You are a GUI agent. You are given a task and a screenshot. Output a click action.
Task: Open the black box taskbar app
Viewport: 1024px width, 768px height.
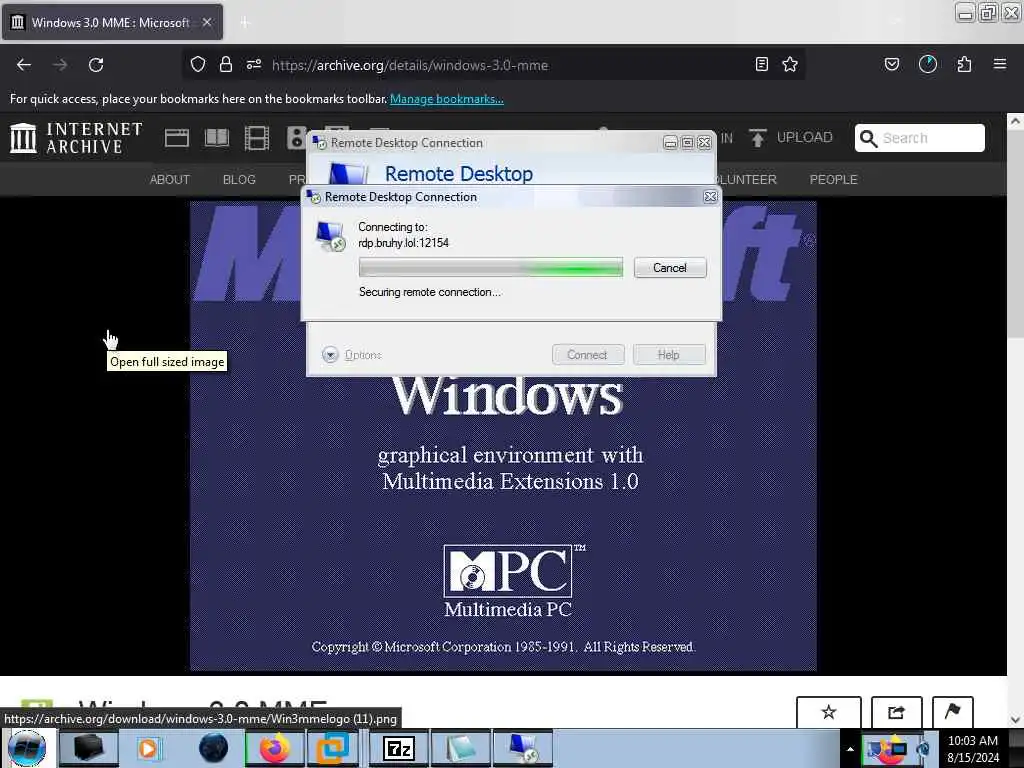(x=89, y=748)
